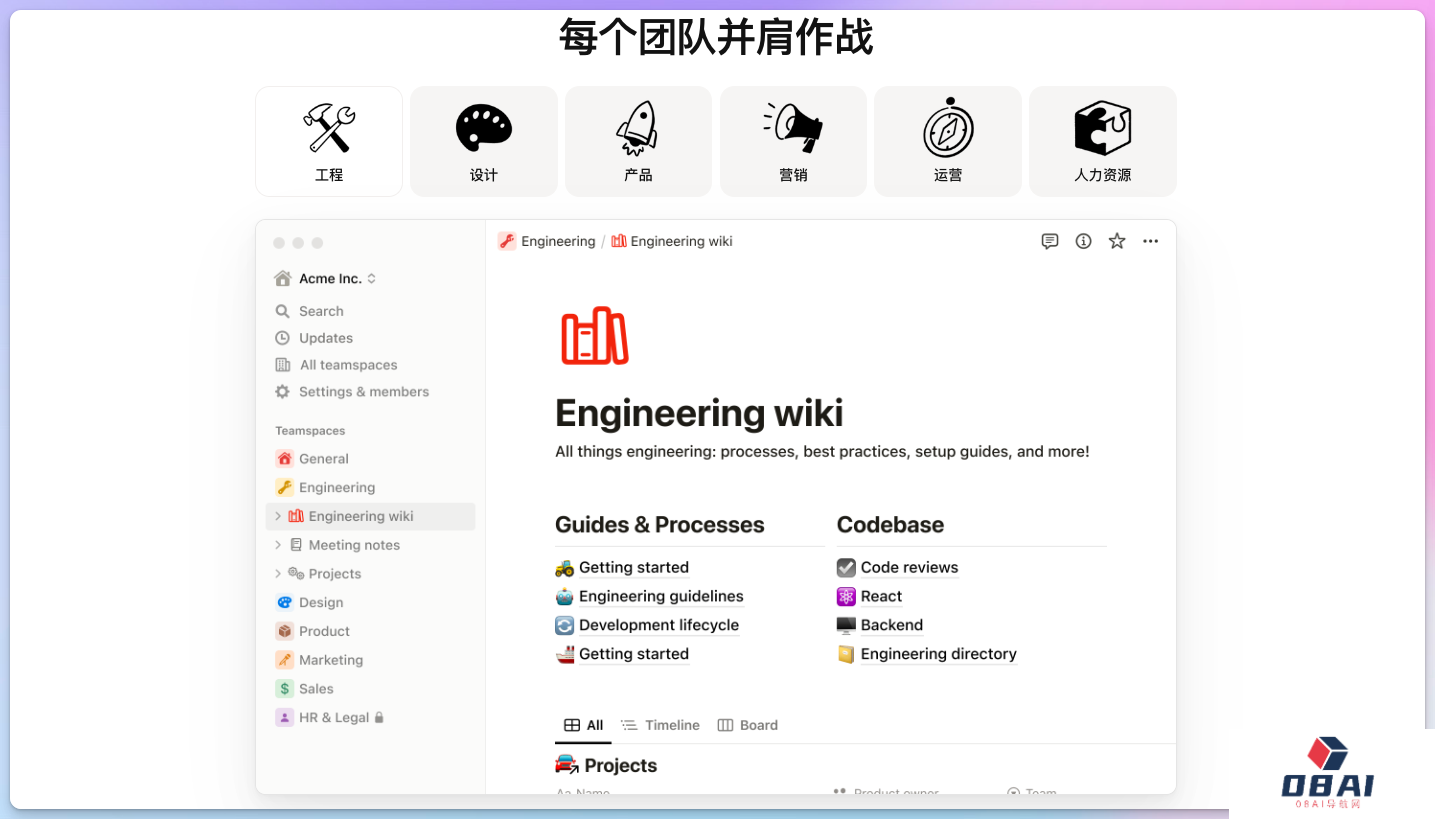Expand the Engineering wiki sidebar item
Viewport: 1435px width, 819px height.
tap(278, 516)
